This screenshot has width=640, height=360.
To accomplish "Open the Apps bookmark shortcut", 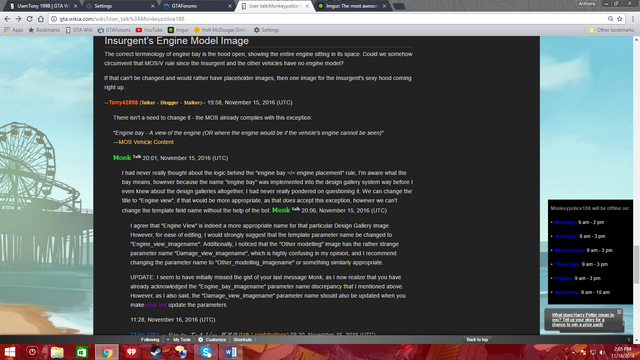I will [13, 30].
